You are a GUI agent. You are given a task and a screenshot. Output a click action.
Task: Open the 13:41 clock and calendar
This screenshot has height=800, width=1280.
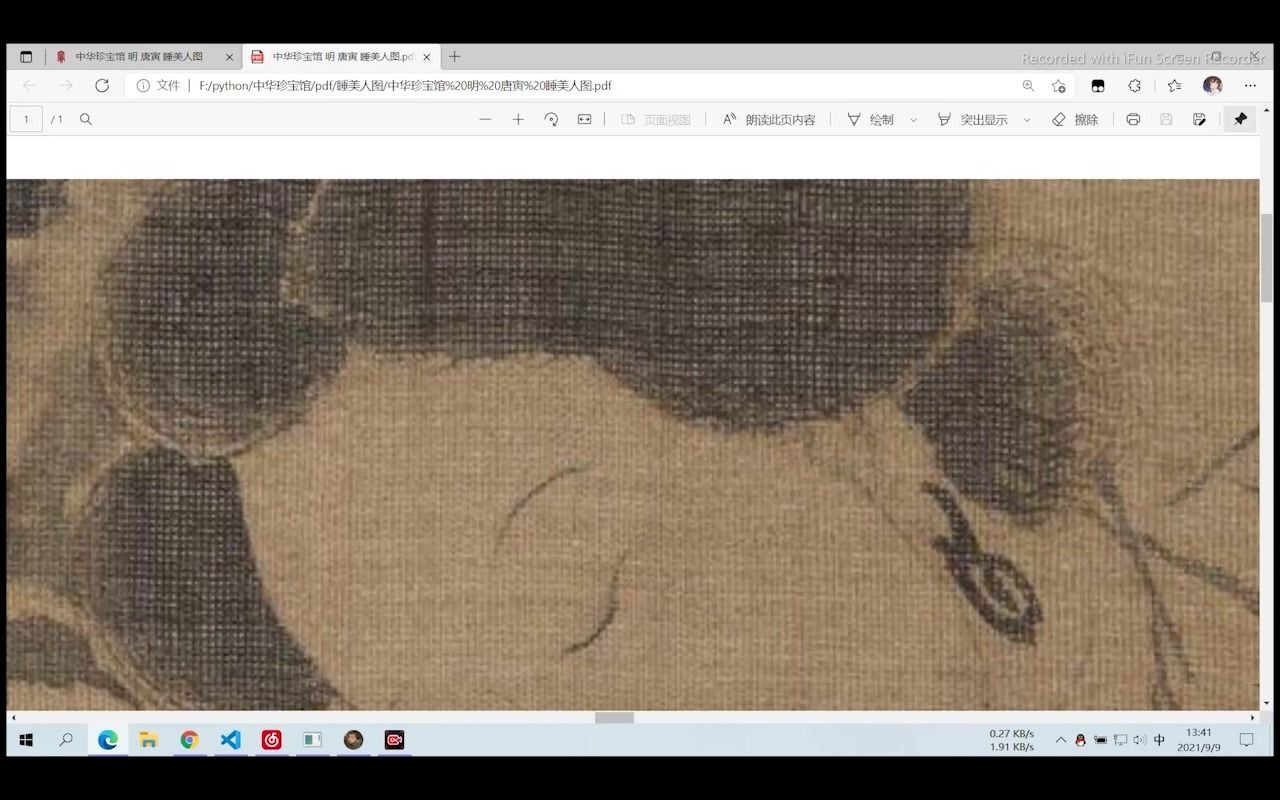click(1199, 740)
